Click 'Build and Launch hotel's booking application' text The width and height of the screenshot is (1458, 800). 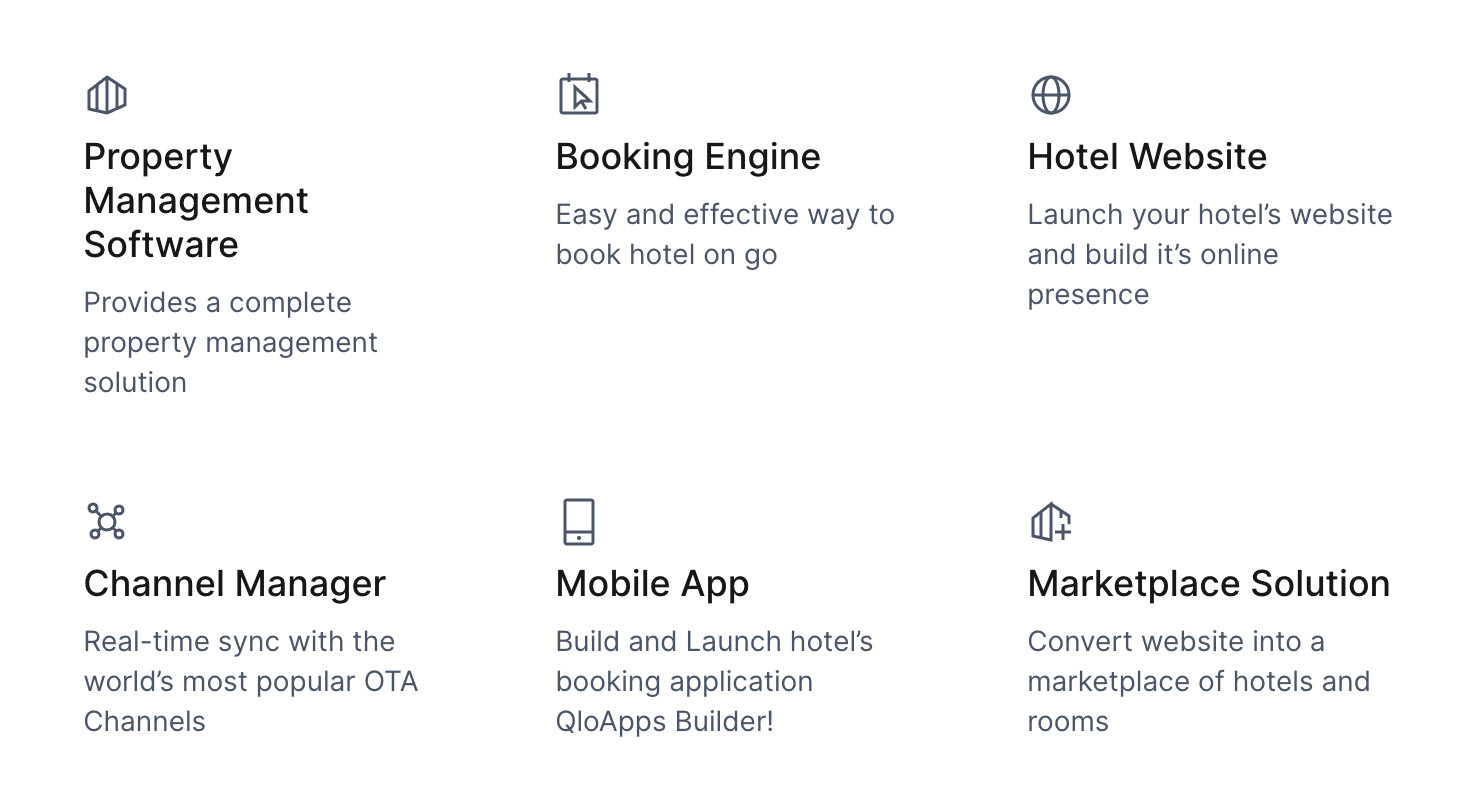(x=714, y=661)
